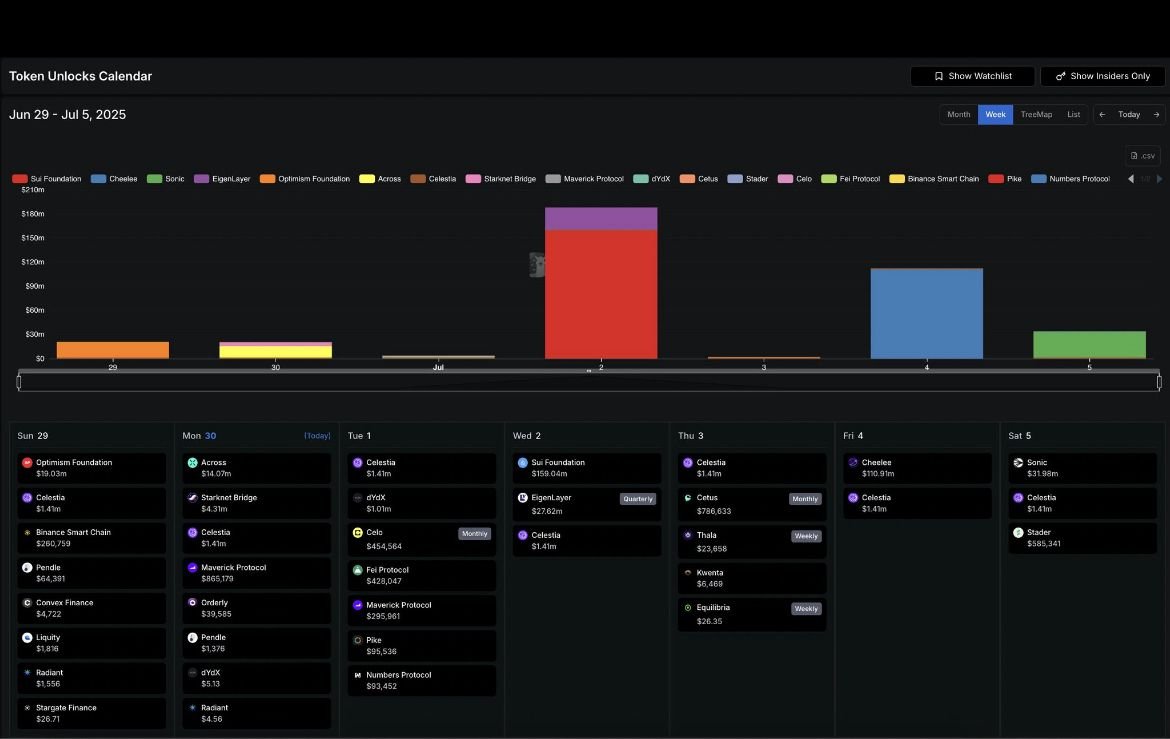The width and height of the screenshot is (1170, 739).
Task: Toggle Sui Foundation legend swatch
Action: click(20, 179)
